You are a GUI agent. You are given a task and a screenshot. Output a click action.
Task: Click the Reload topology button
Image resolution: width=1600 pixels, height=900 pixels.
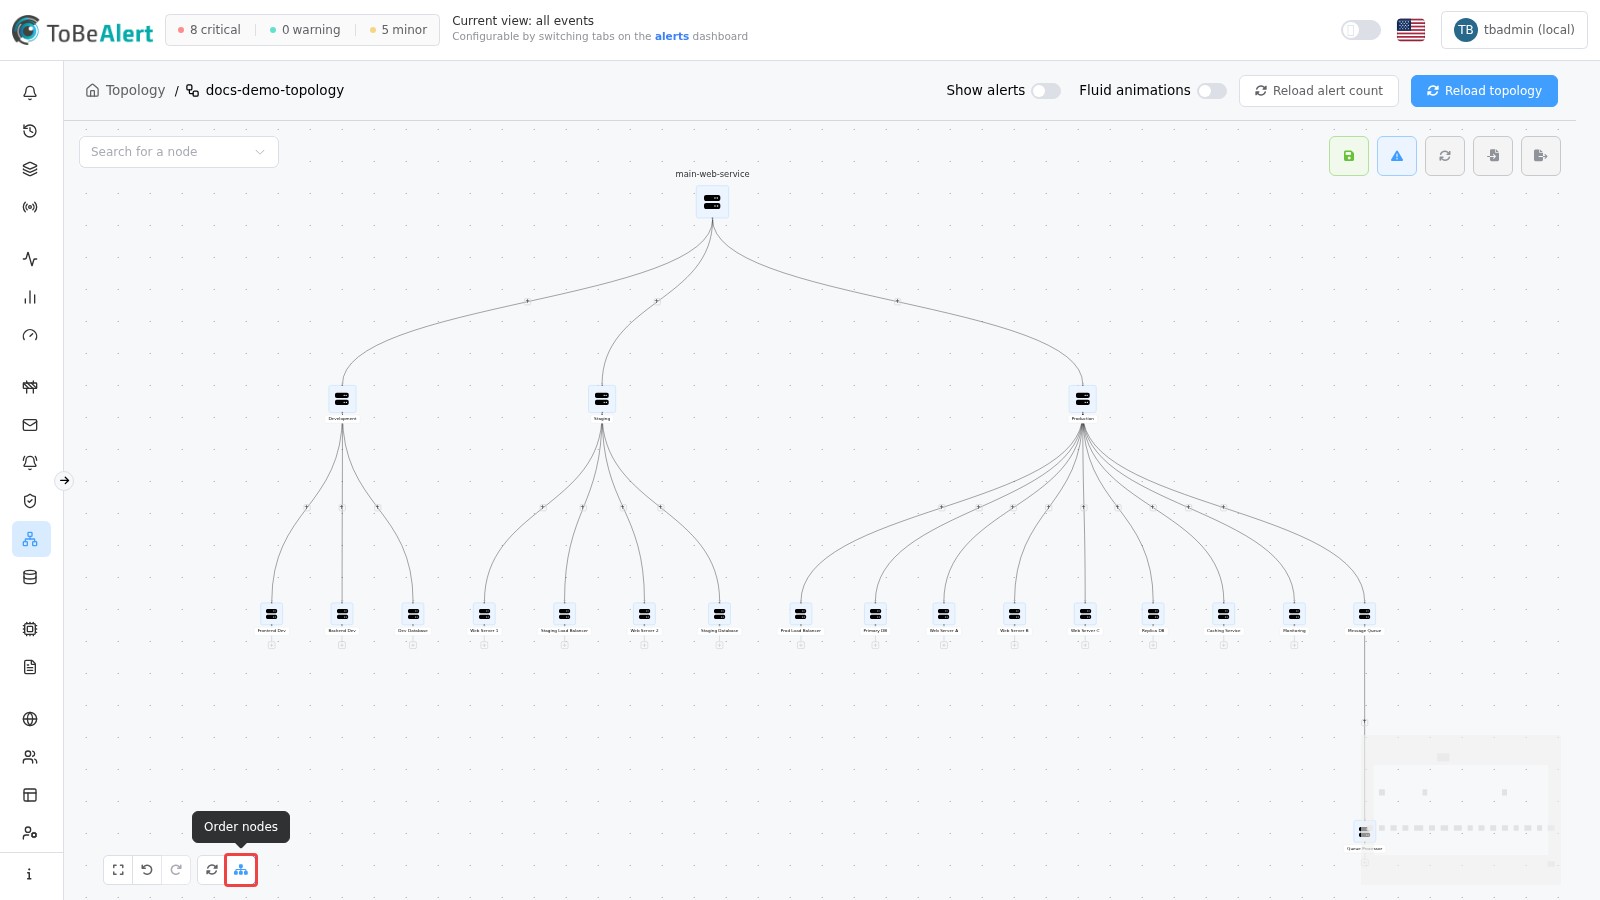click(x=1484, y=91)
